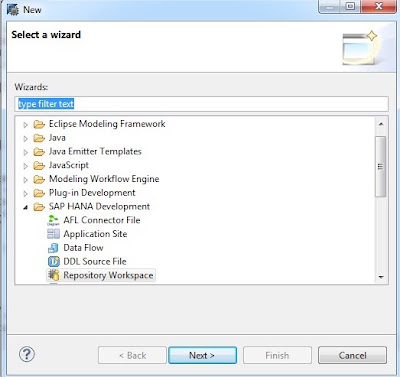This screenshot has height=377, width=400.
Task: Select Eclipse Modeling Framework label
Action: [x=107, y=124]
